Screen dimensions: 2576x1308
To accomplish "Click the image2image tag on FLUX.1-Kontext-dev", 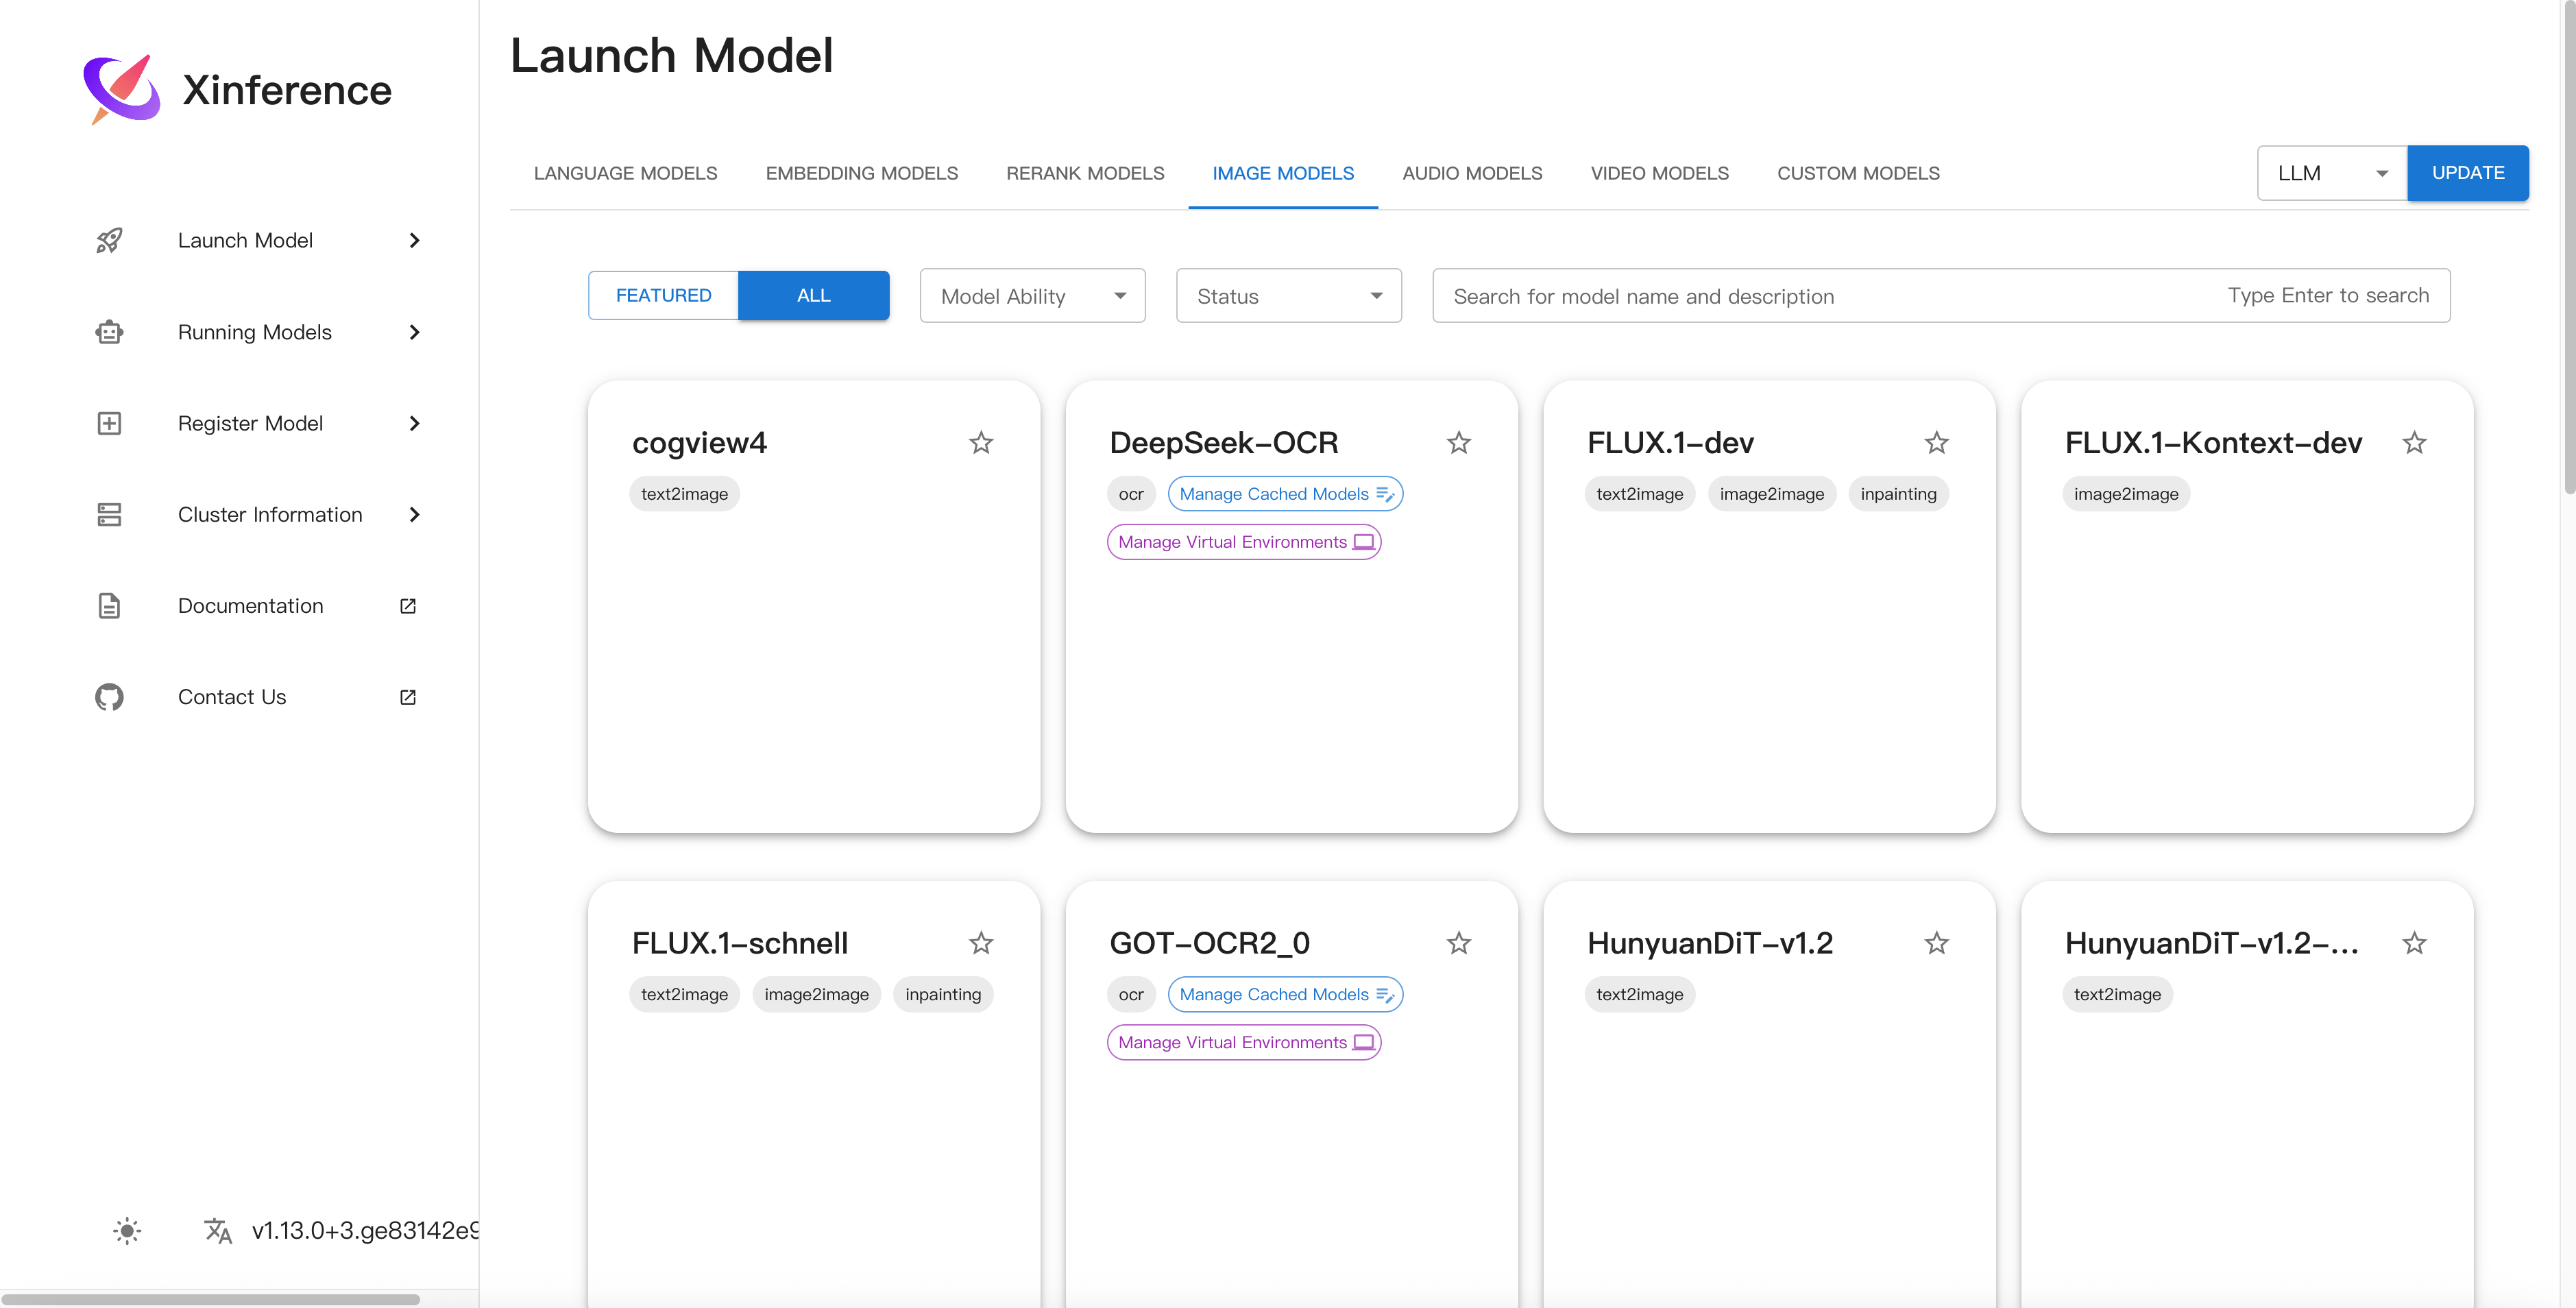I will tap(2126, 494).
